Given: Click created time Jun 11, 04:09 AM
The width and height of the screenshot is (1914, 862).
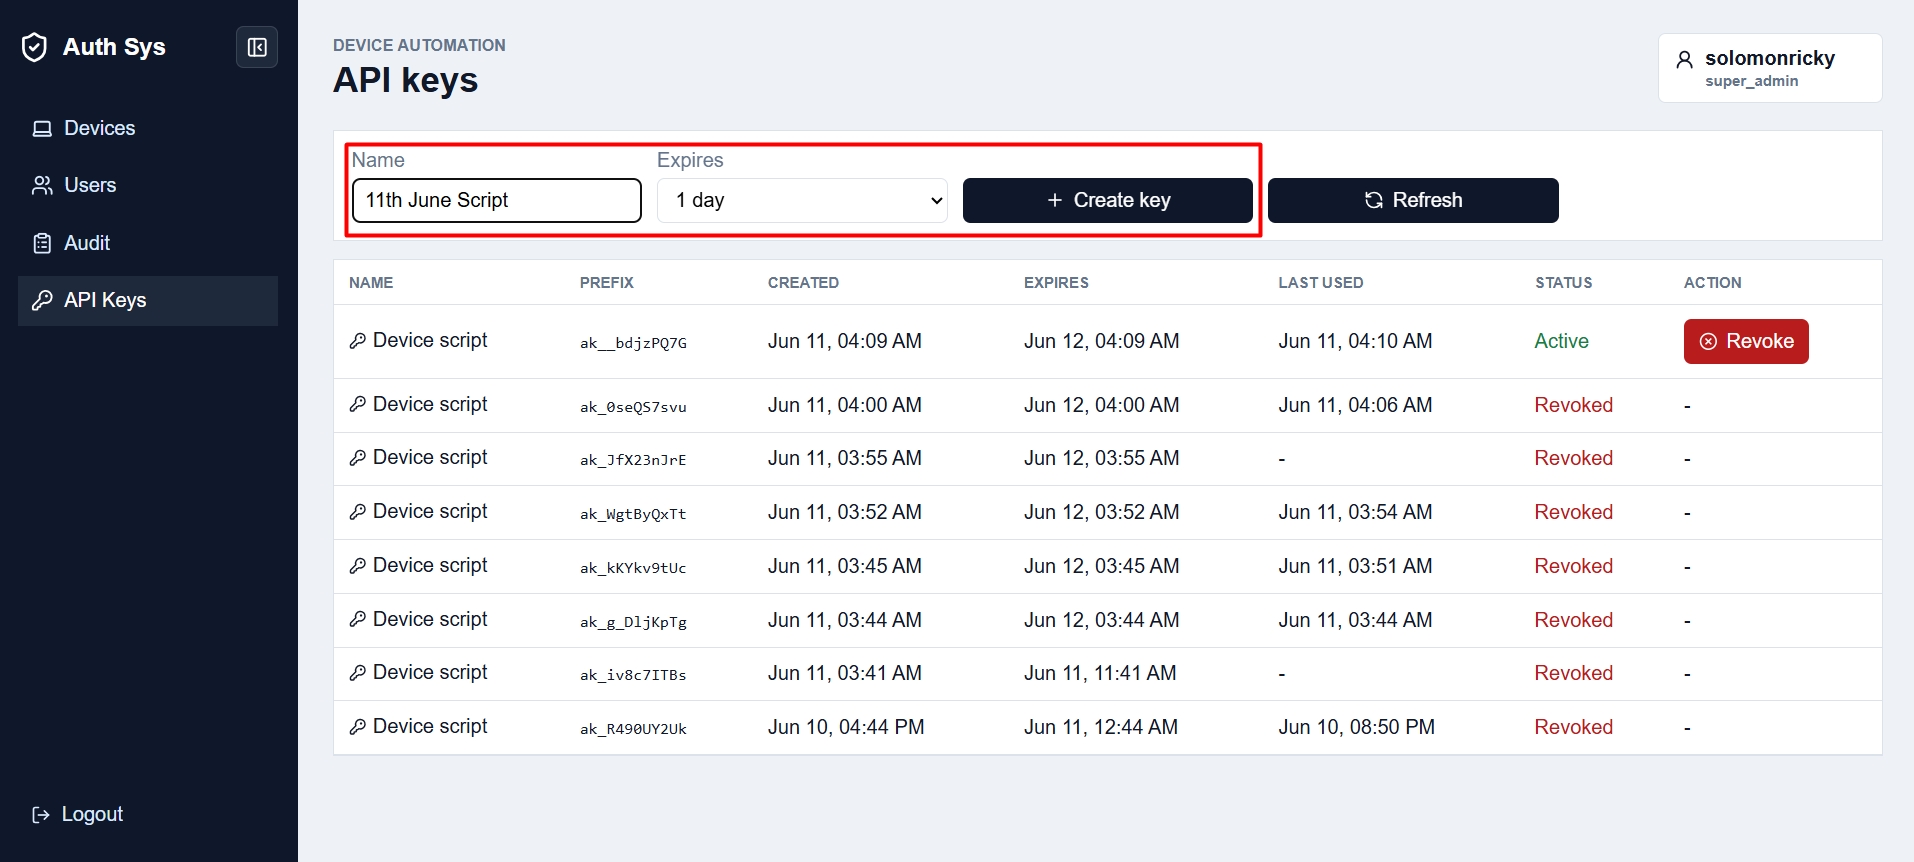Looking at the screenshot, I should click(845, 341).
